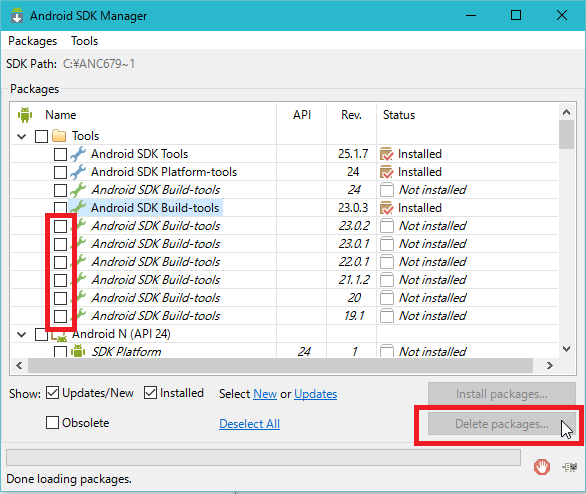
Task: Click the Android icon beside SDK Platform
Action: coord(78,351)
